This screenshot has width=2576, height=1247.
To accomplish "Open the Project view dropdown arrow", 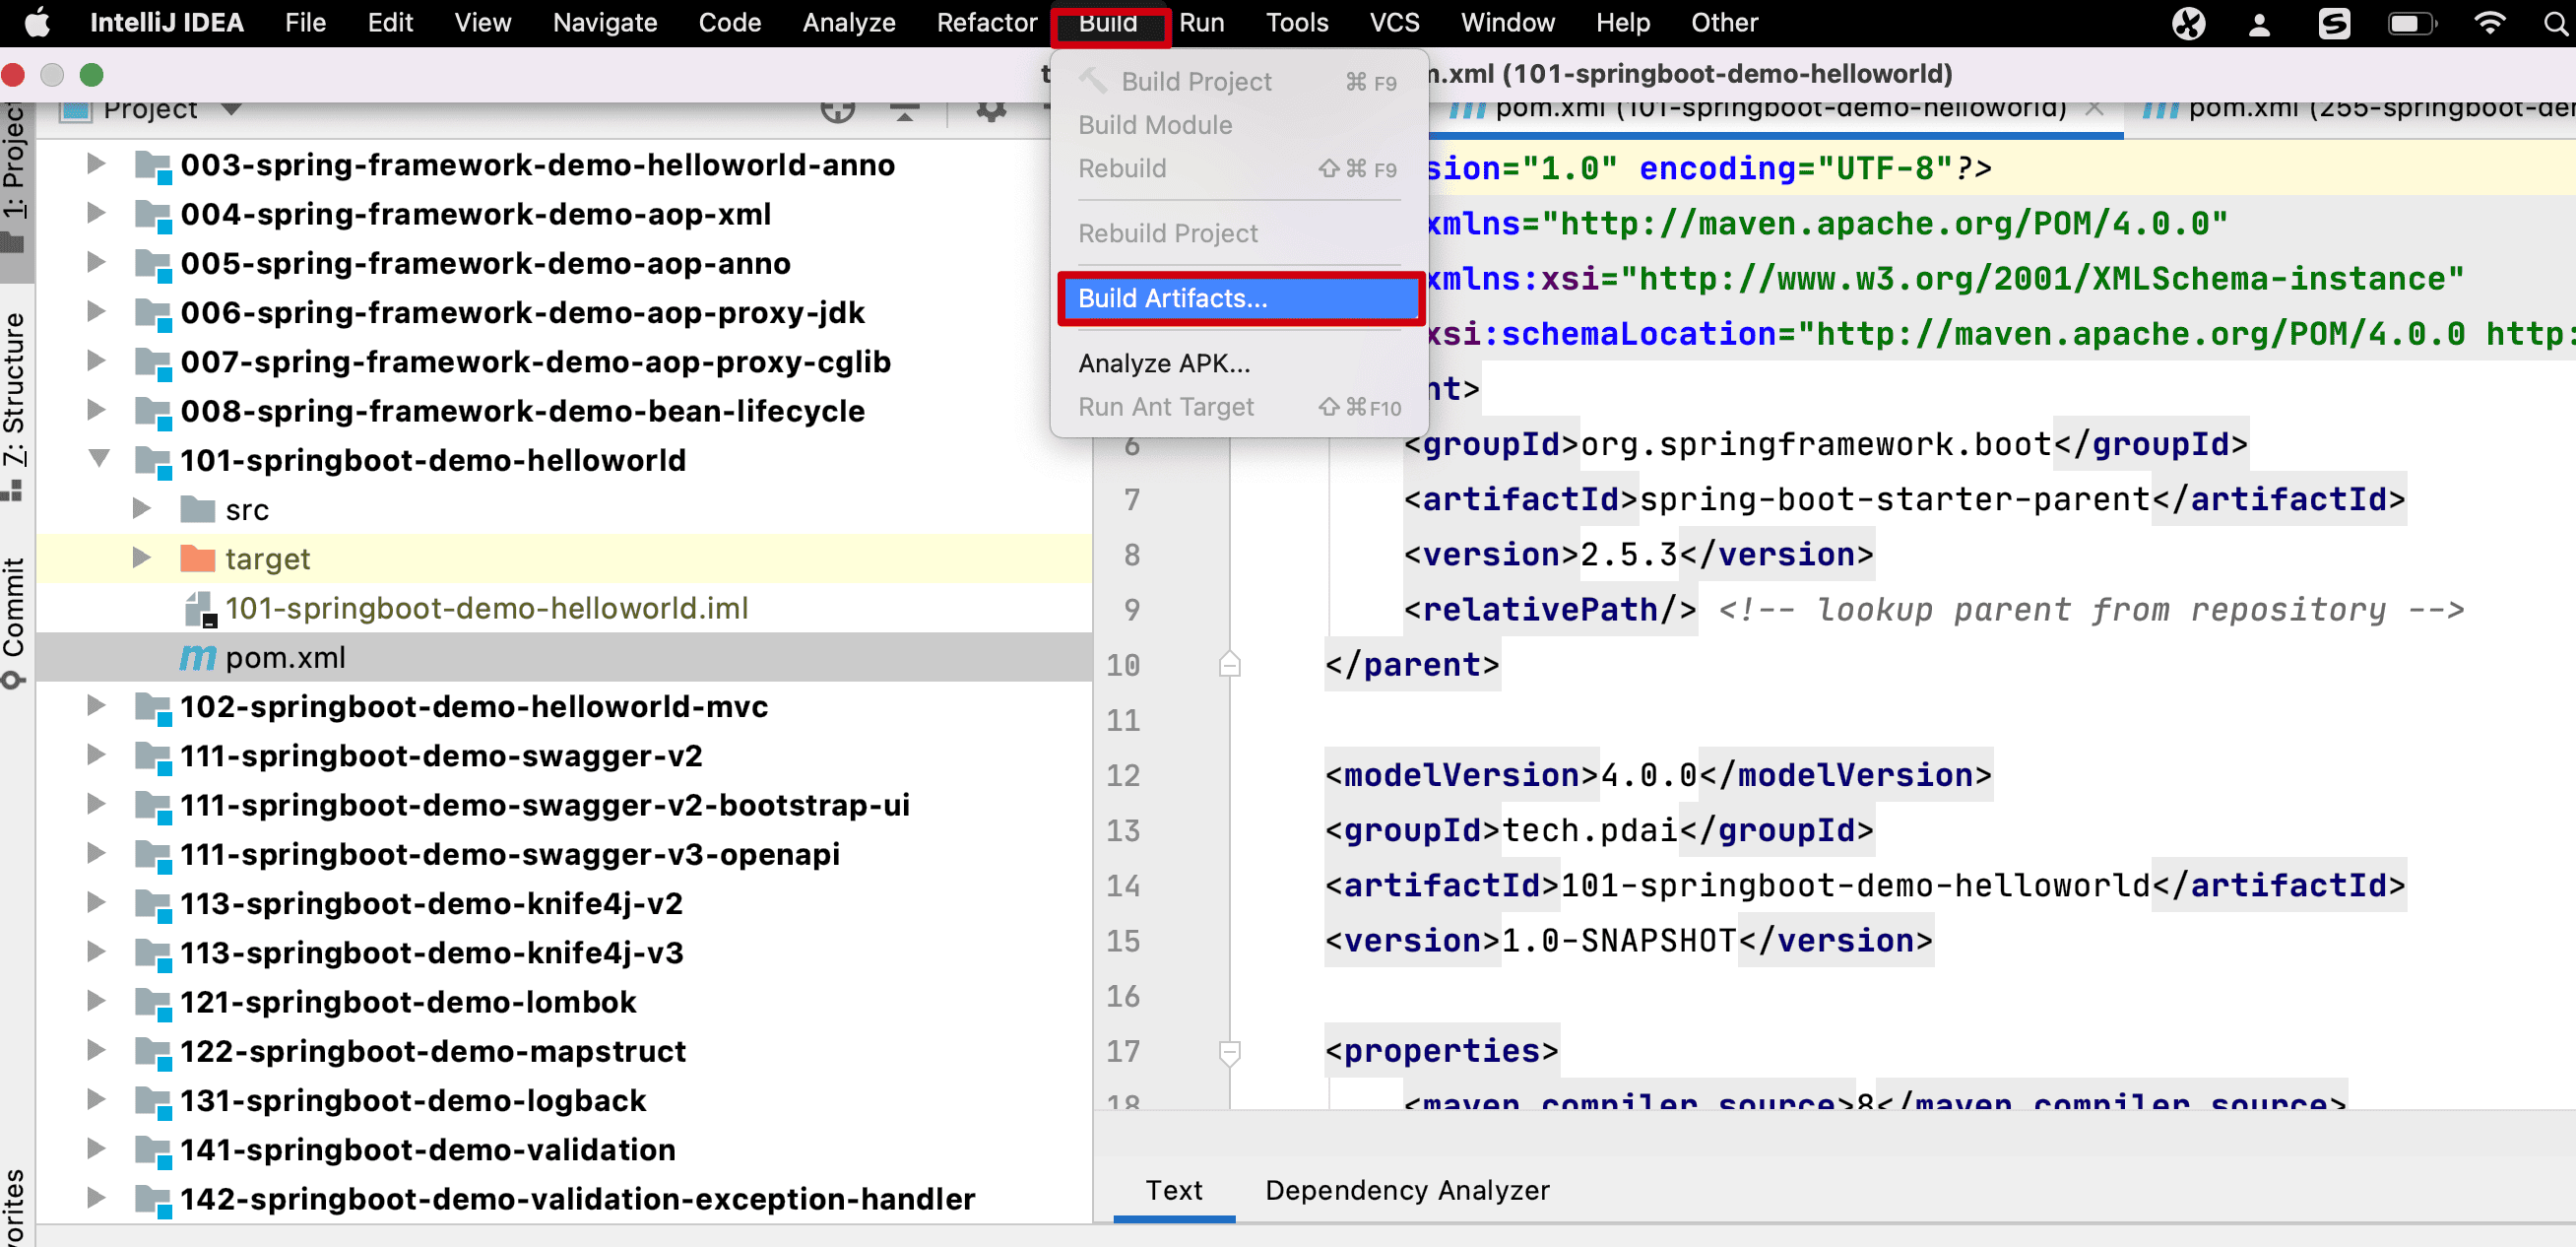I will (231, 109).
